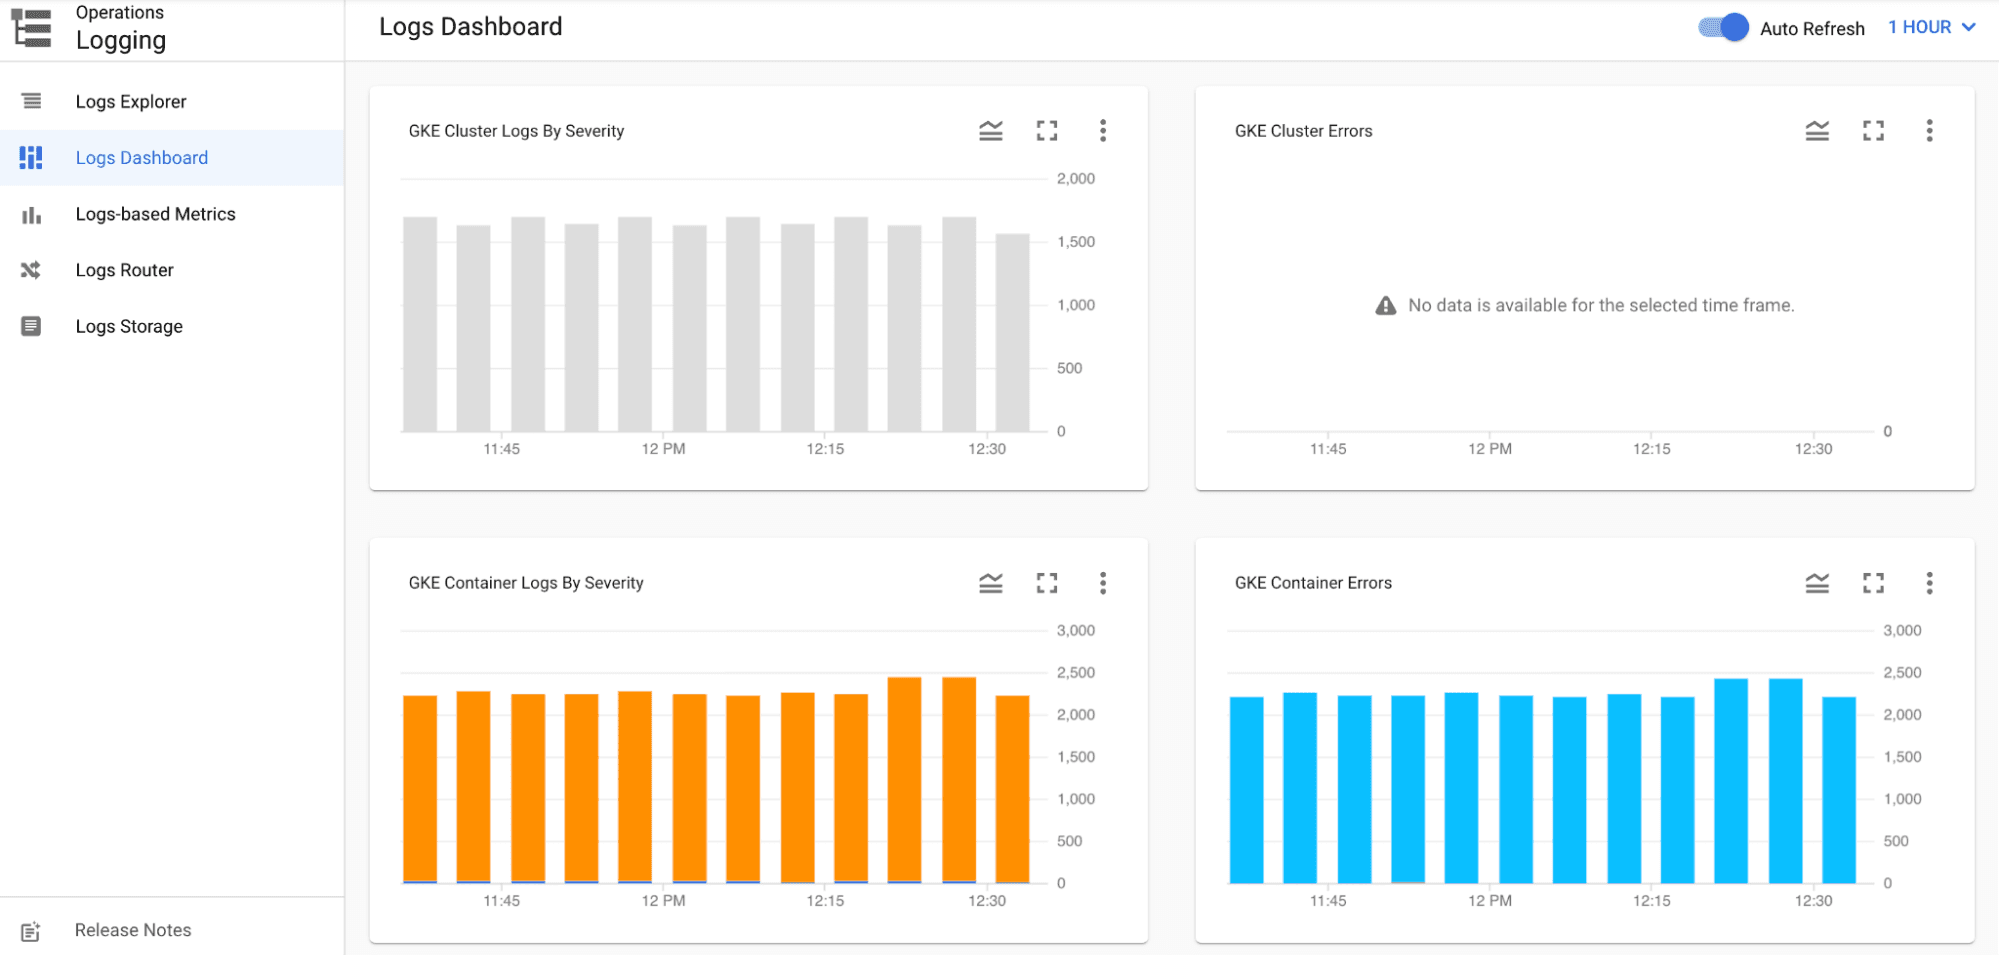
Task: Expand GKE Container Logs By Severity fullscreen
Action: (x=1046, y=582)
